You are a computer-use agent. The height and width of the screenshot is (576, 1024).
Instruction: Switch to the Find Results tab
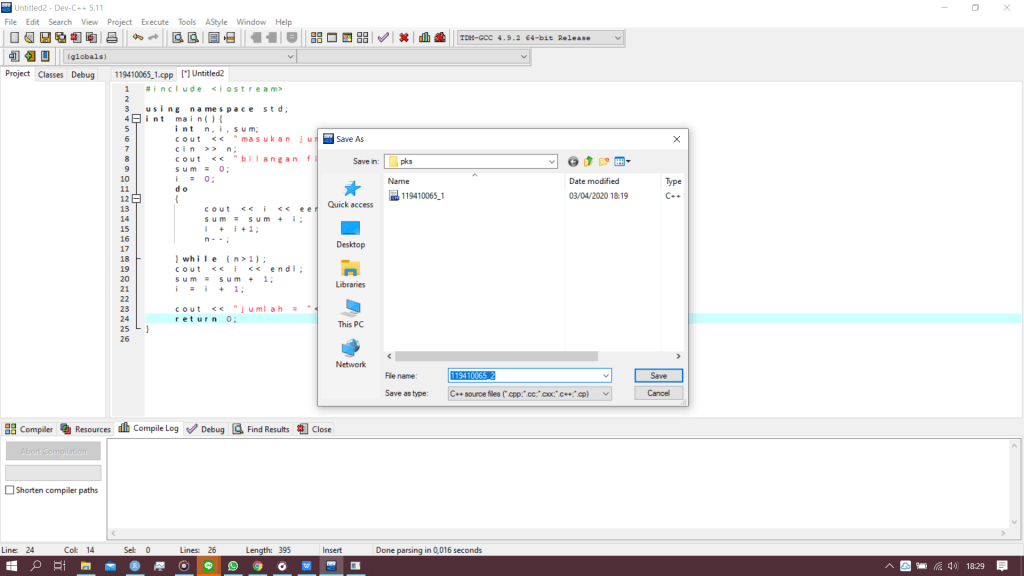(261, 429)
